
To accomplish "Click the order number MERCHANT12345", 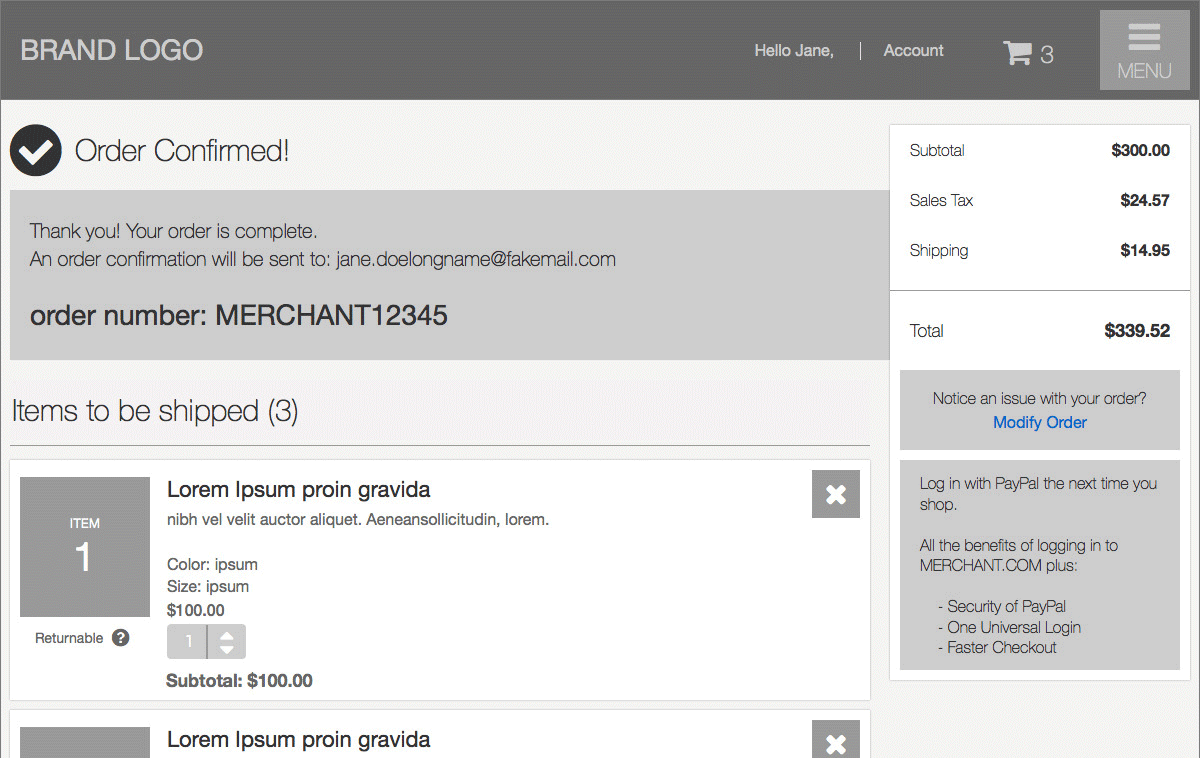I will 331,316.
